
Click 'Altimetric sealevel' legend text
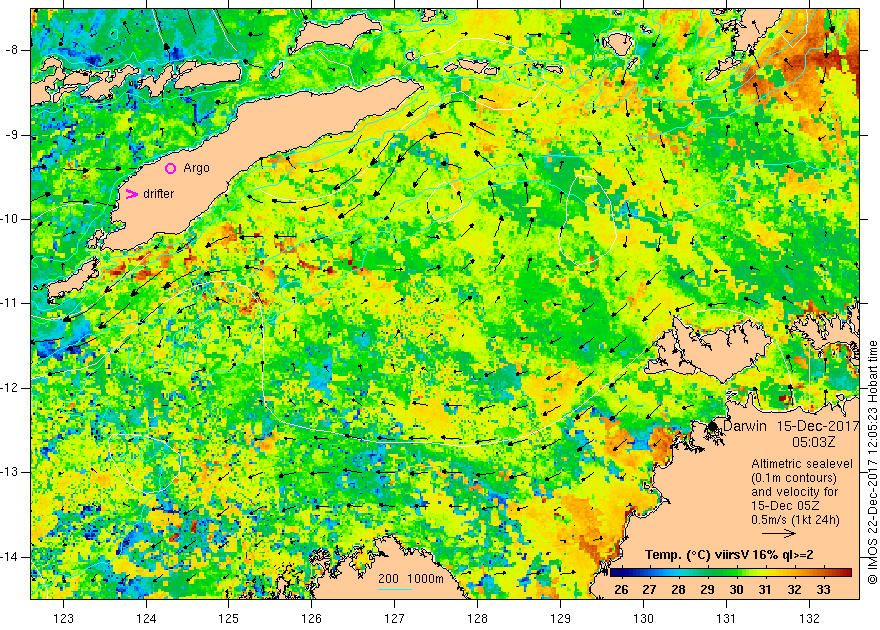coord(802,464)
